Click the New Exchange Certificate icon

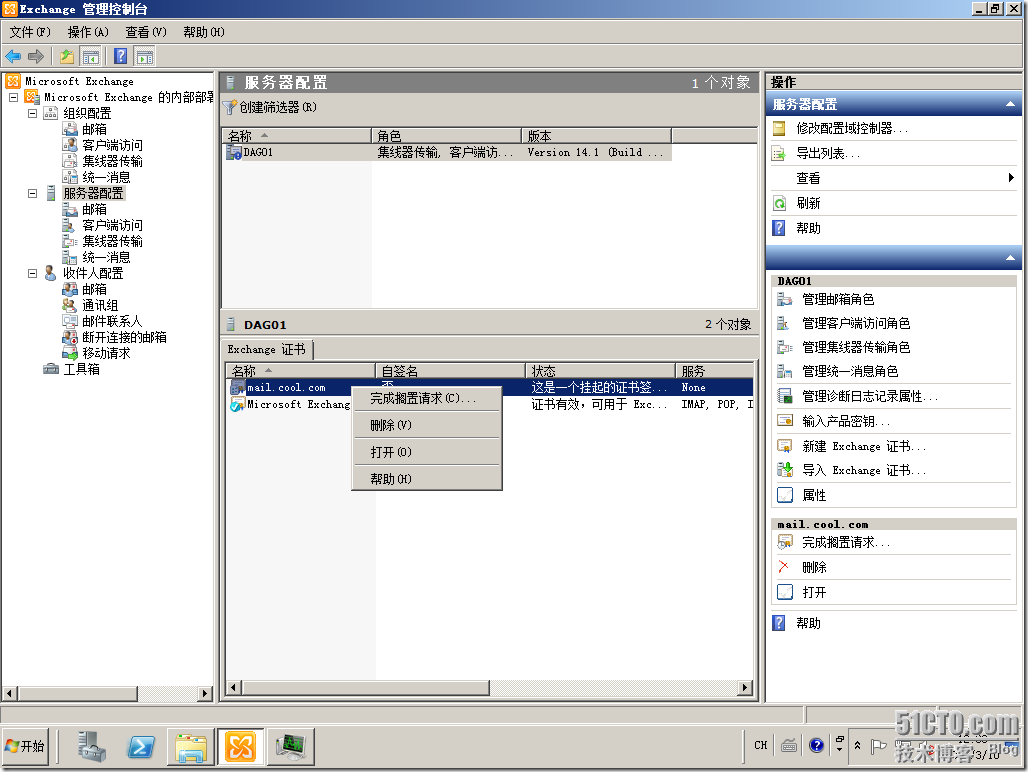[x=785, y=446]
